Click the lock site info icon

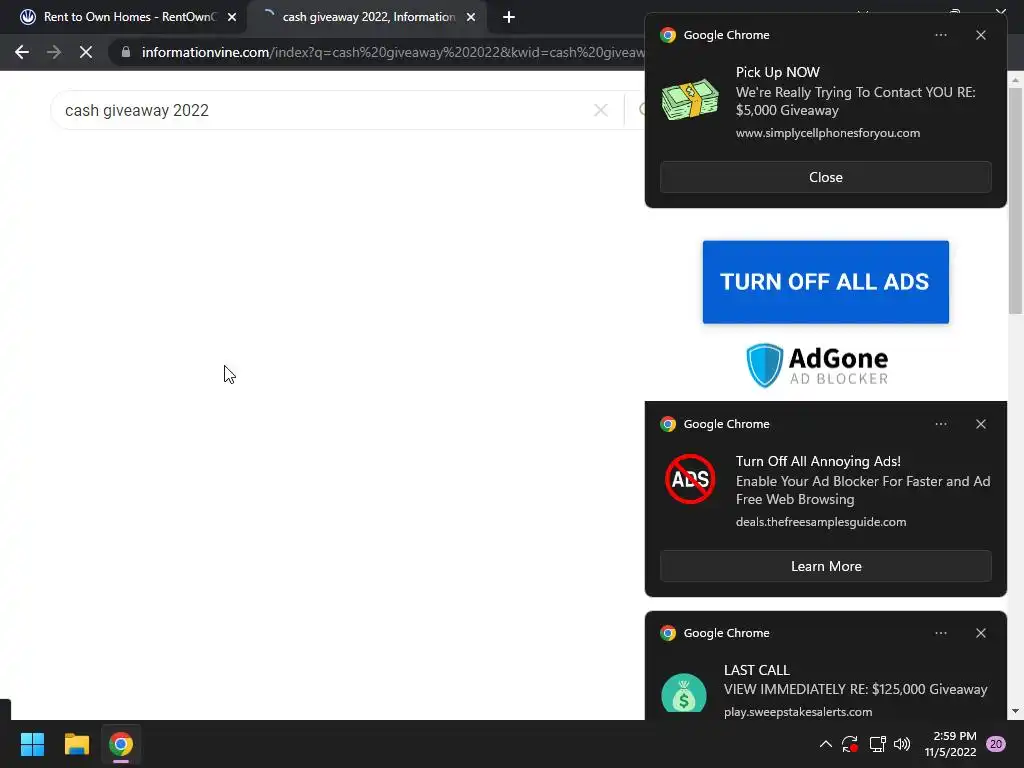click(126, 52)
